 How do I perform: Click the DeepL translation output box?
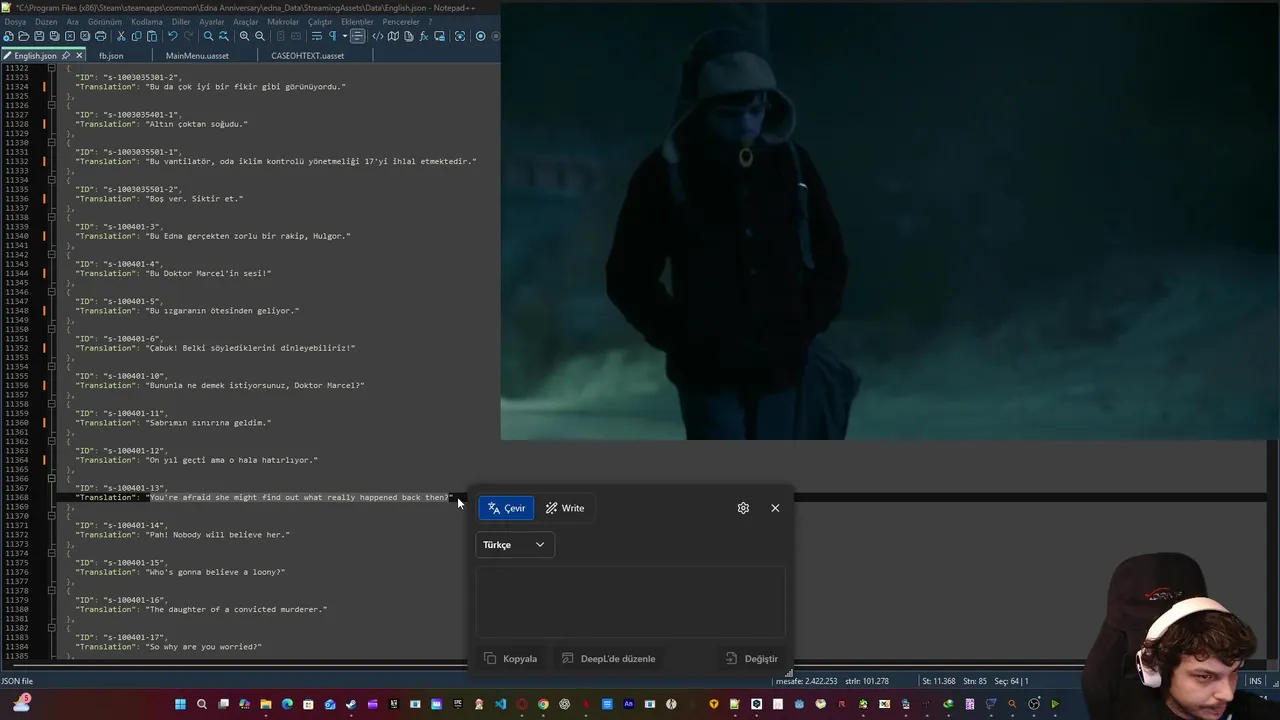[630, 601]
